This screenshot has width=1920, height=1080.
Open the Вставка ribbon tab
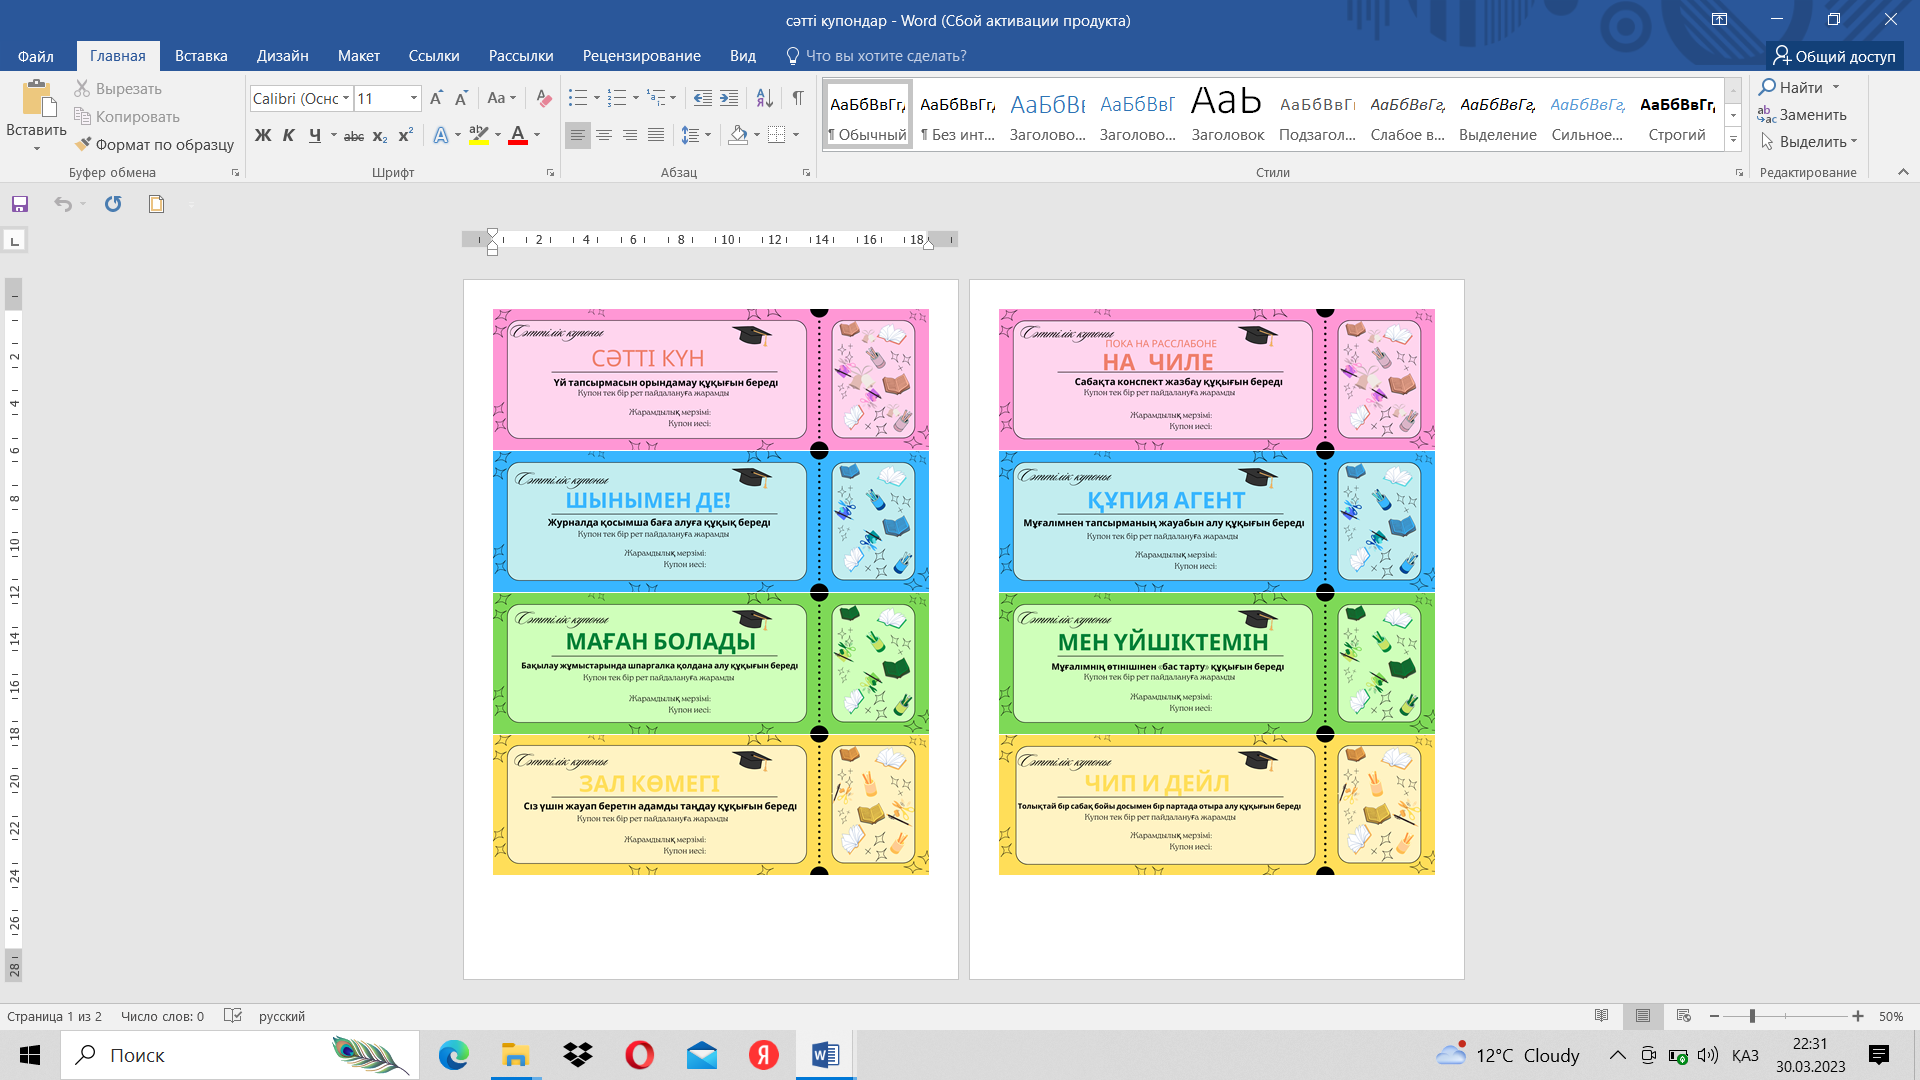point(201,56)
